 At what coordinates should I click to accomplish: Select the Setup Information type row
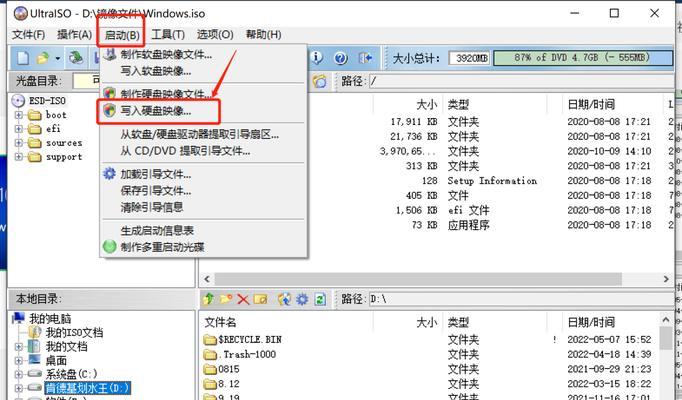492,180
